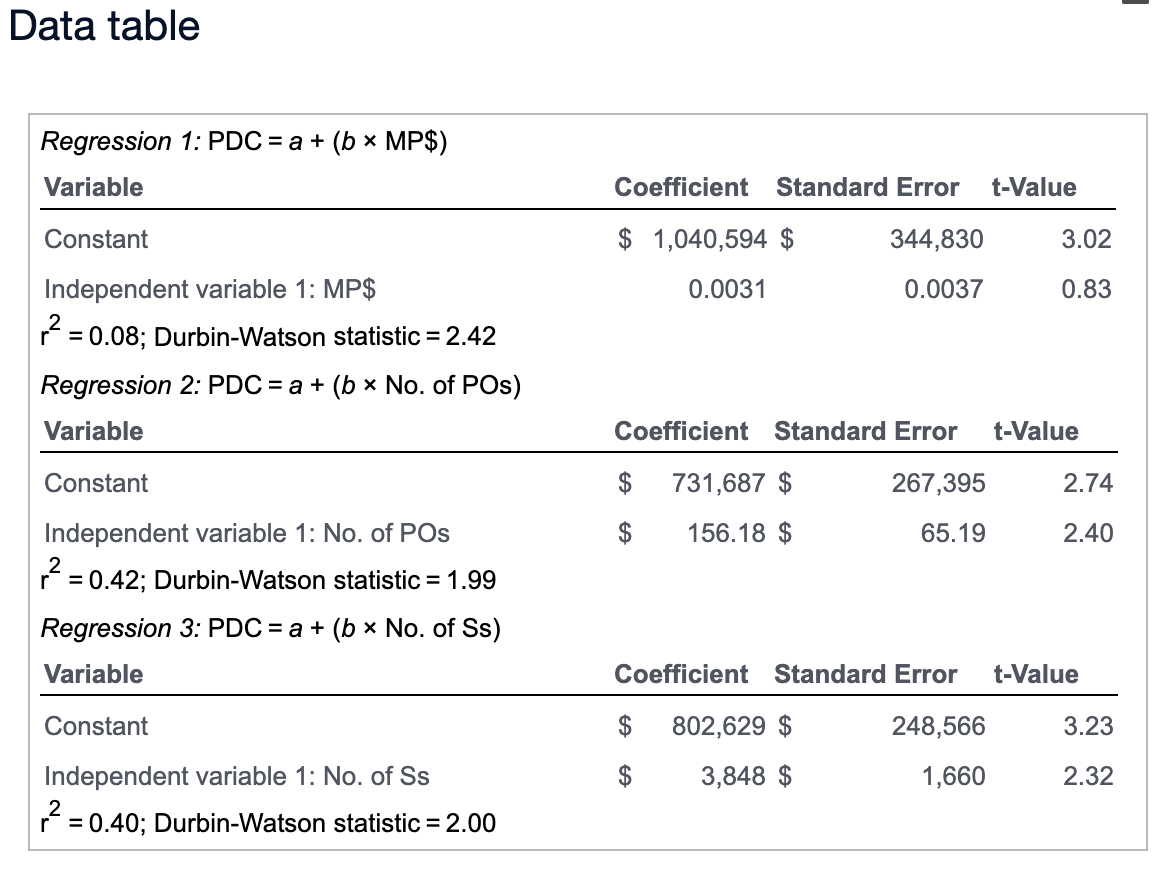
Task: Click the r² = 0.40 statistics line
Action: coord(270,823)
